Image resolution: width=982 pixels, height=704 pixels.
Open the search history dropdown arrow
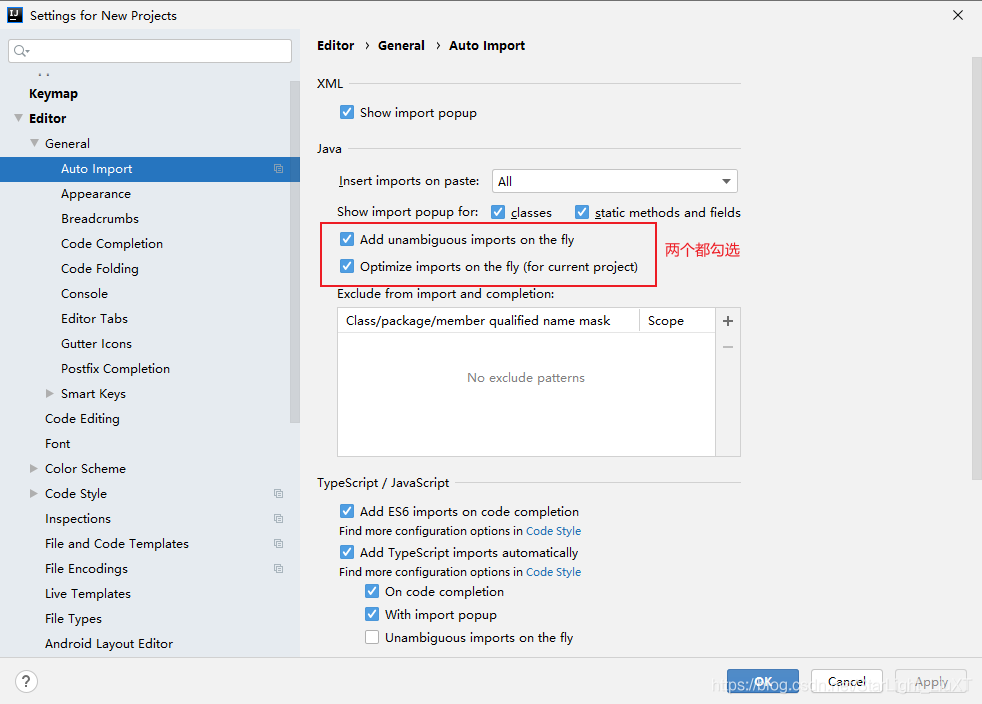[28, 51]
